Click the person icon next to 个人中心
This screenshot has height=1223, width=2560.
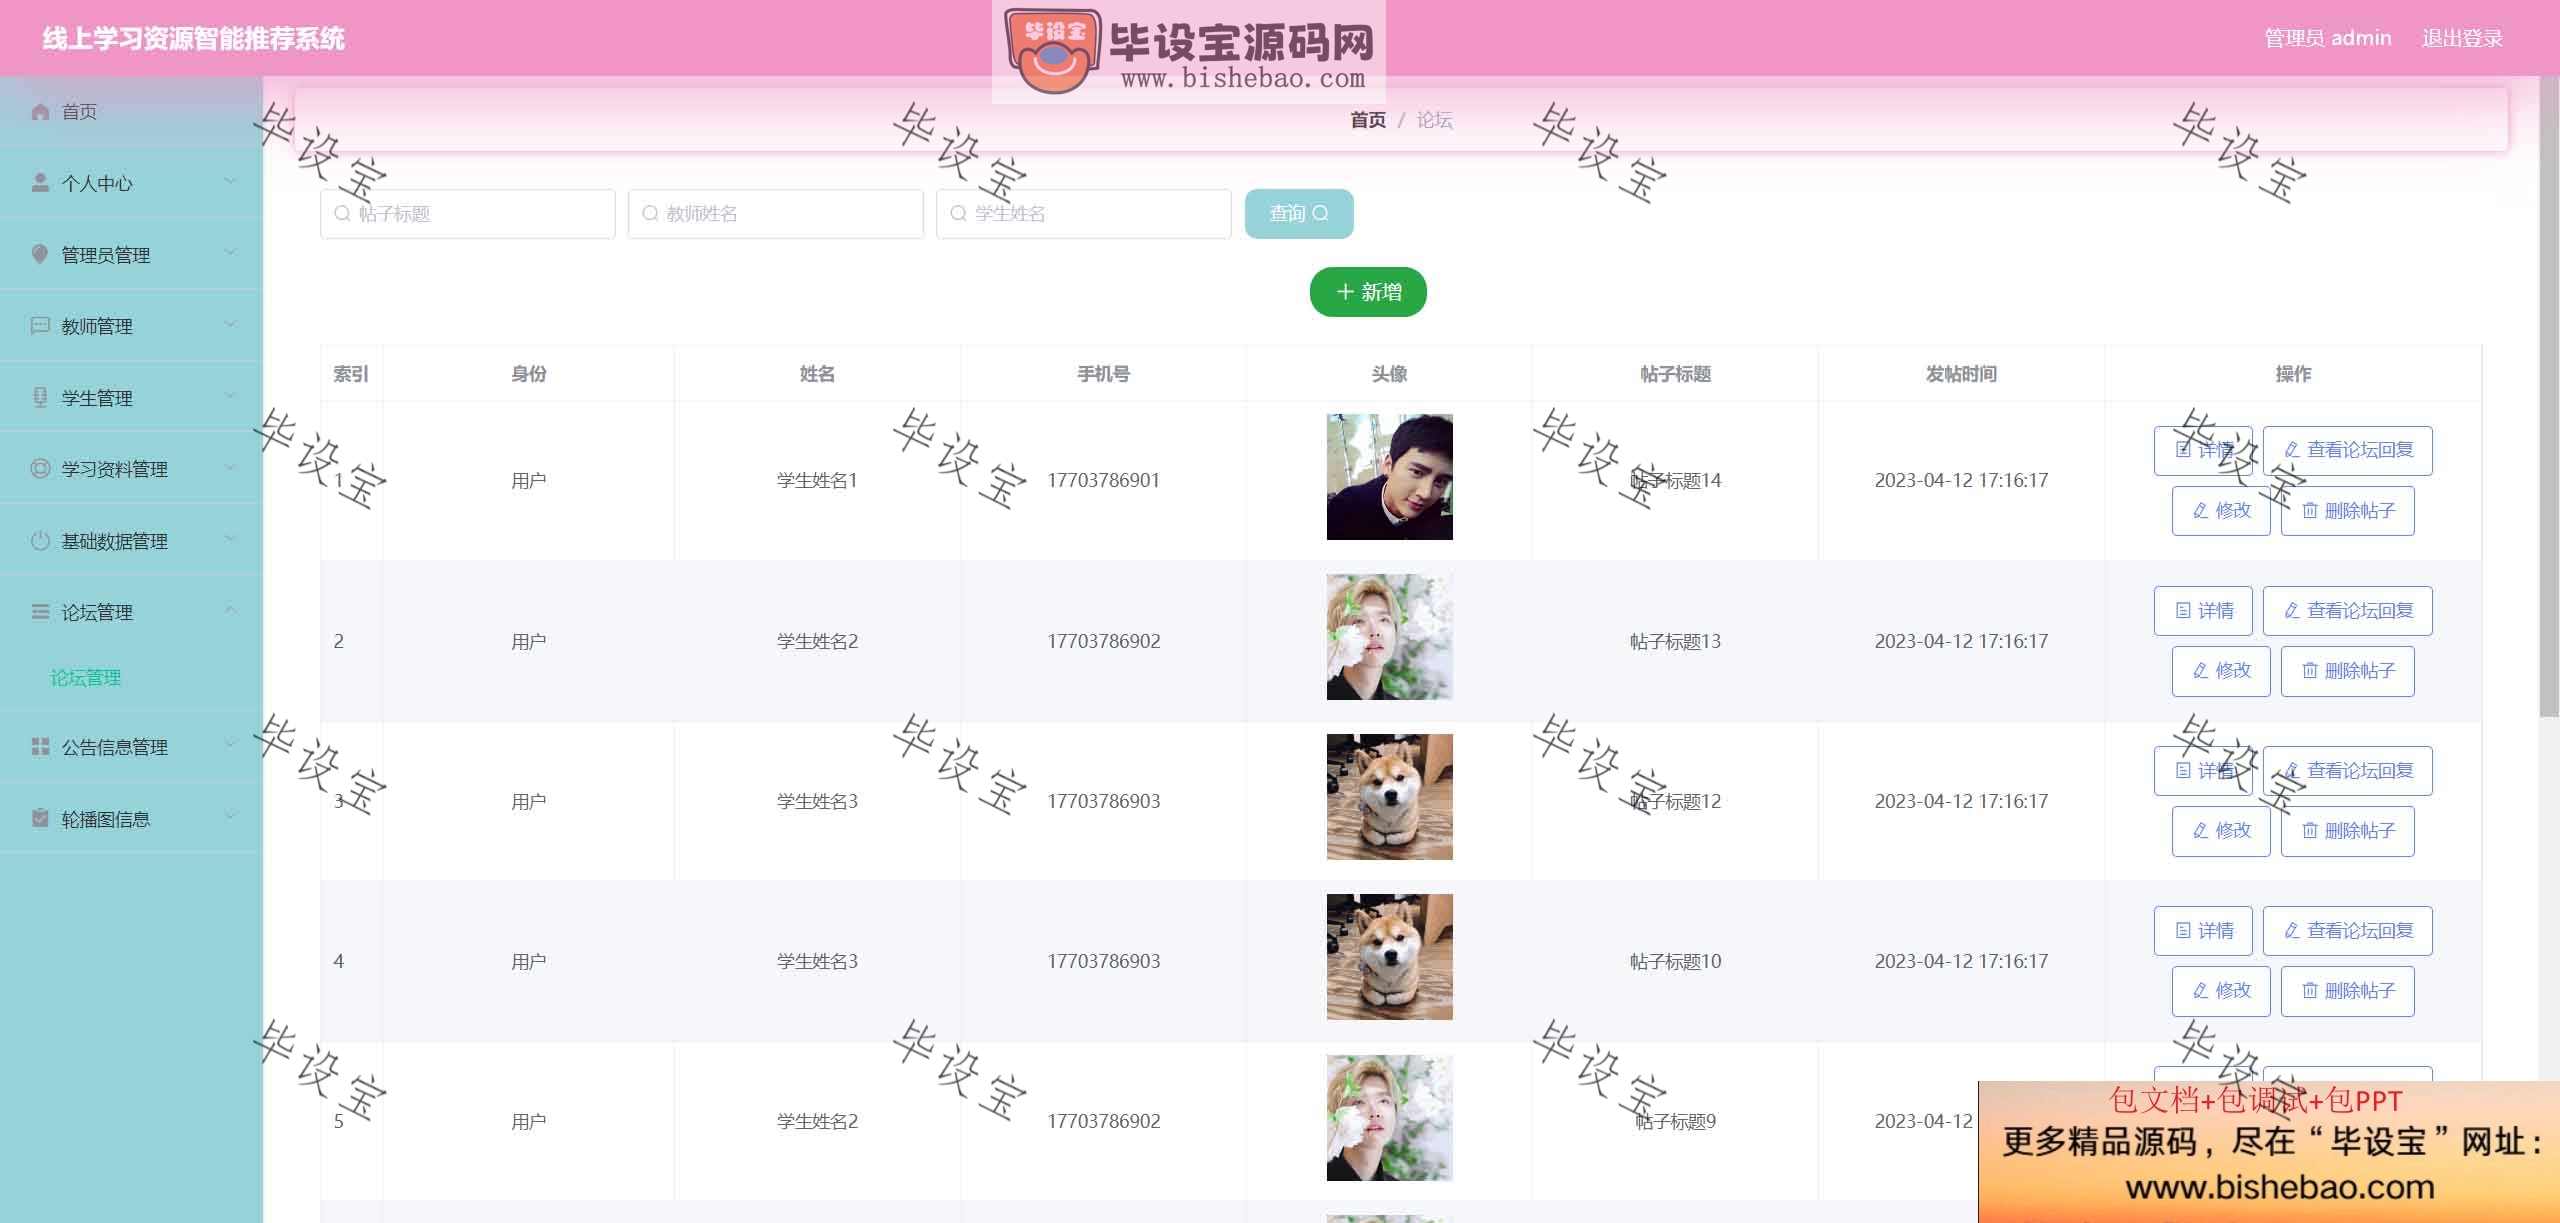tap(40, 183)
